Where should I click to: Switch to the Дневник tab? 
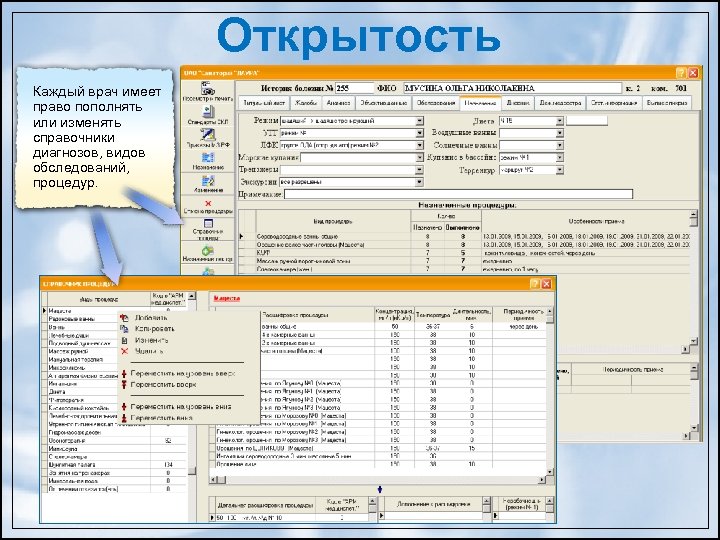tap(518, 103)
